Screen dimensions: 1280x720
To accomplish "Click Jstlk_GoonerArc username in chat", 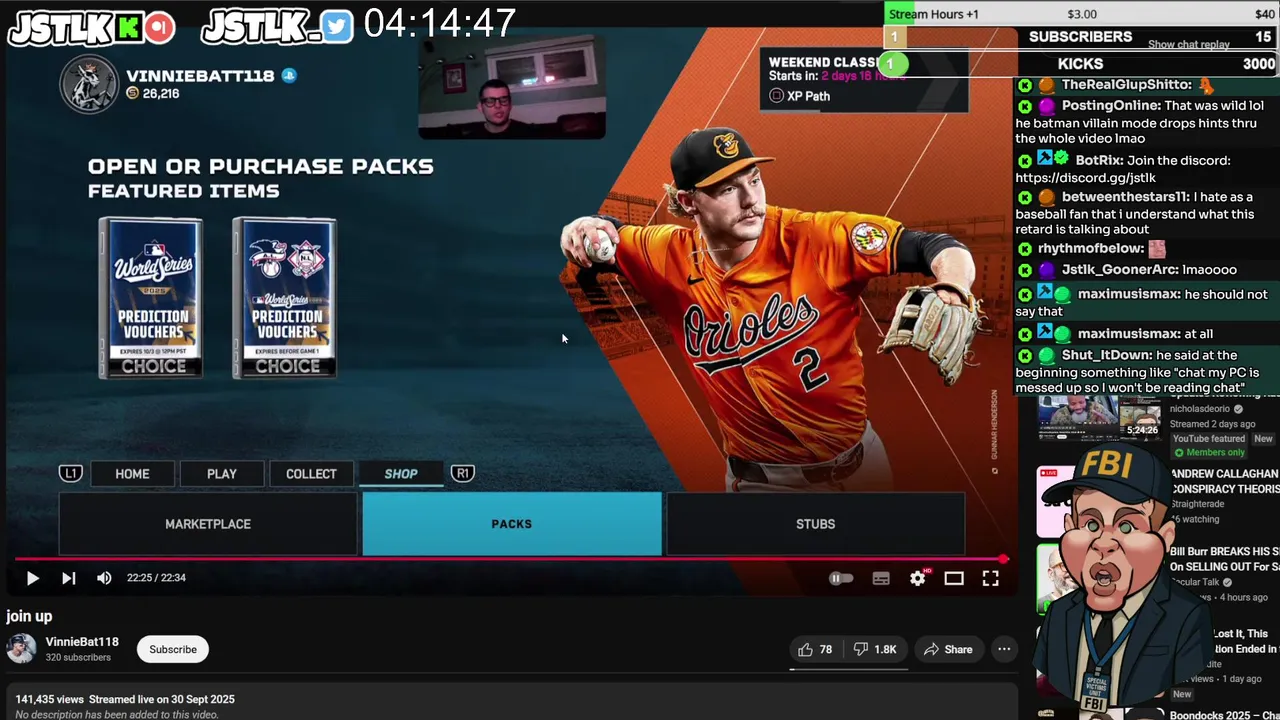I will pyautogui.click(x=1121, y=270).
